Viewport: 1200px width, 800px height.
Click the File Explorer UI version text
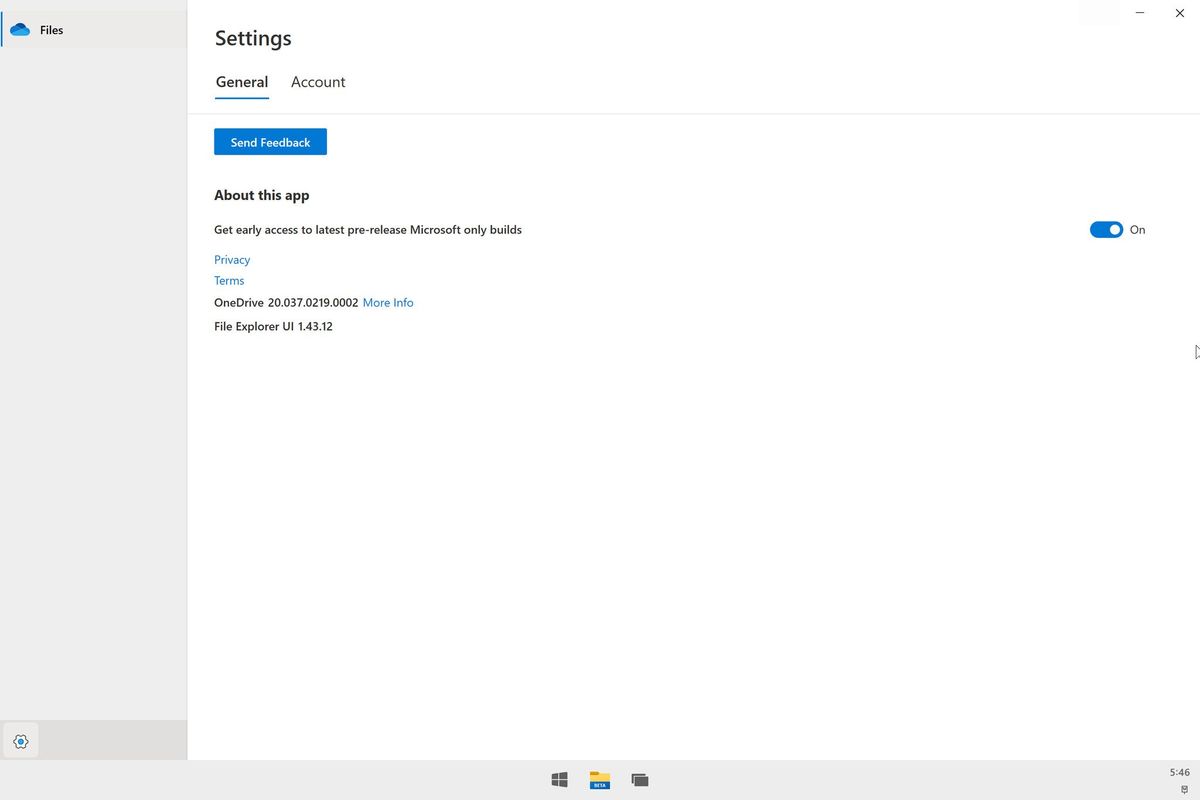tap(273, 326)
